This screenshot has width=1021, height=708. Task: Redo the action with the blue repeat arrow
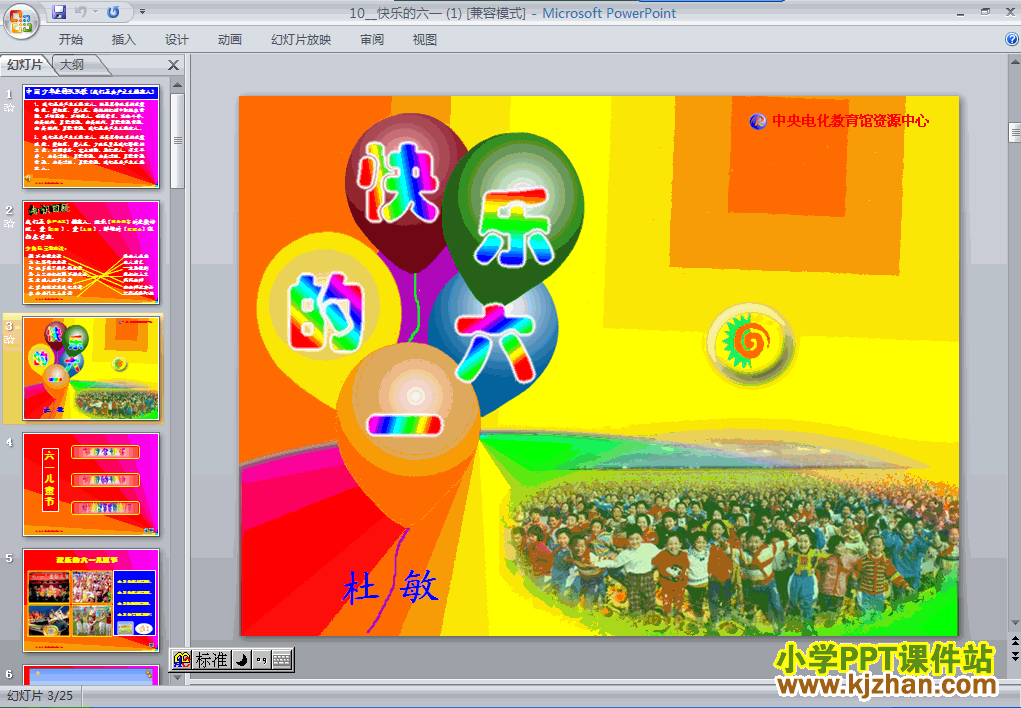[x=113, y=12]
